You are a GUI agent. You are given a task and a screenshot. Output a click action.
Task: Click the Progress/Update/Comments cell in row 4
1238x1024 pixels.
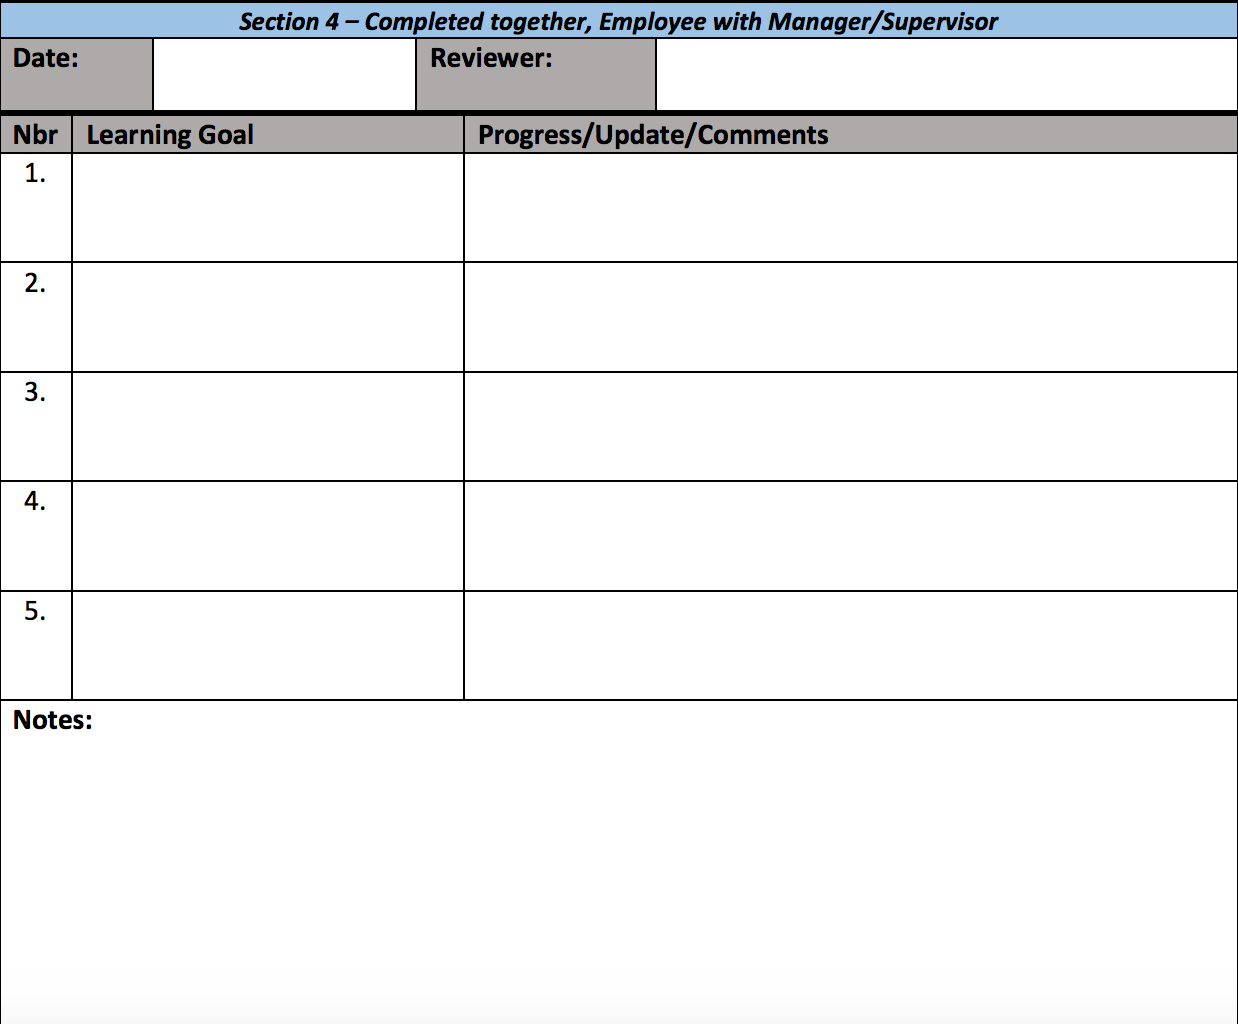[x=850, y=536]
